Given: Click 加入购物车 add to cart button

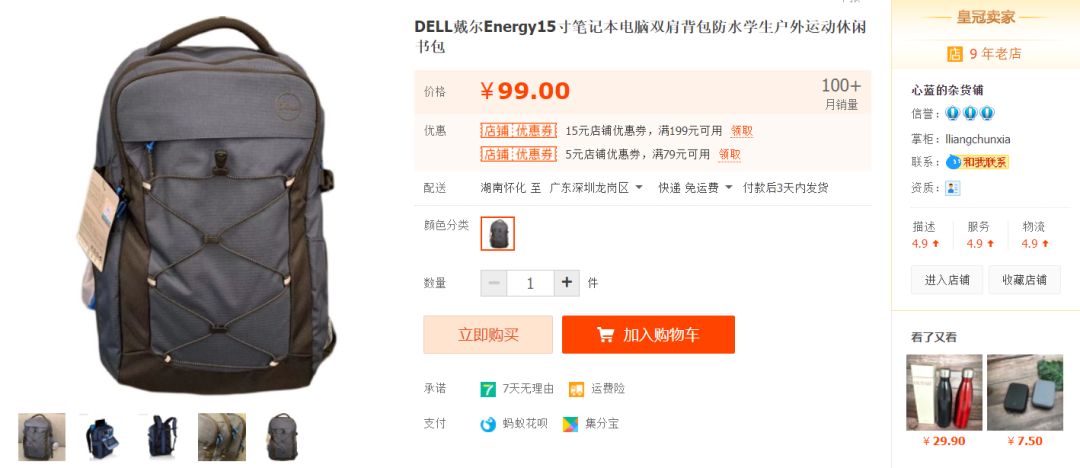Looking at the screenshot, I should pyautogui.click(x=648, y=335).
